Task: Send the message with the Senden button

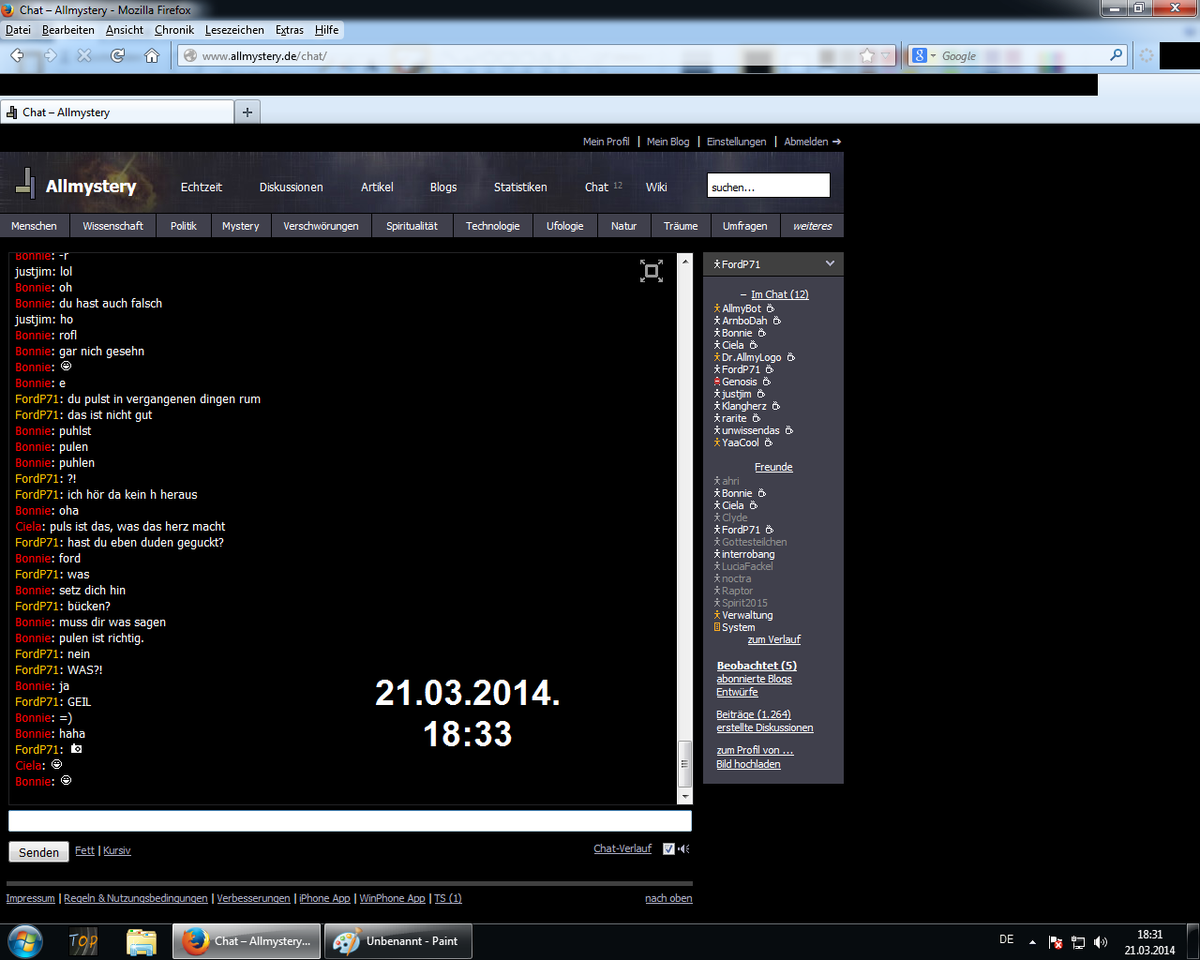Action: click(x=39, y=852)
